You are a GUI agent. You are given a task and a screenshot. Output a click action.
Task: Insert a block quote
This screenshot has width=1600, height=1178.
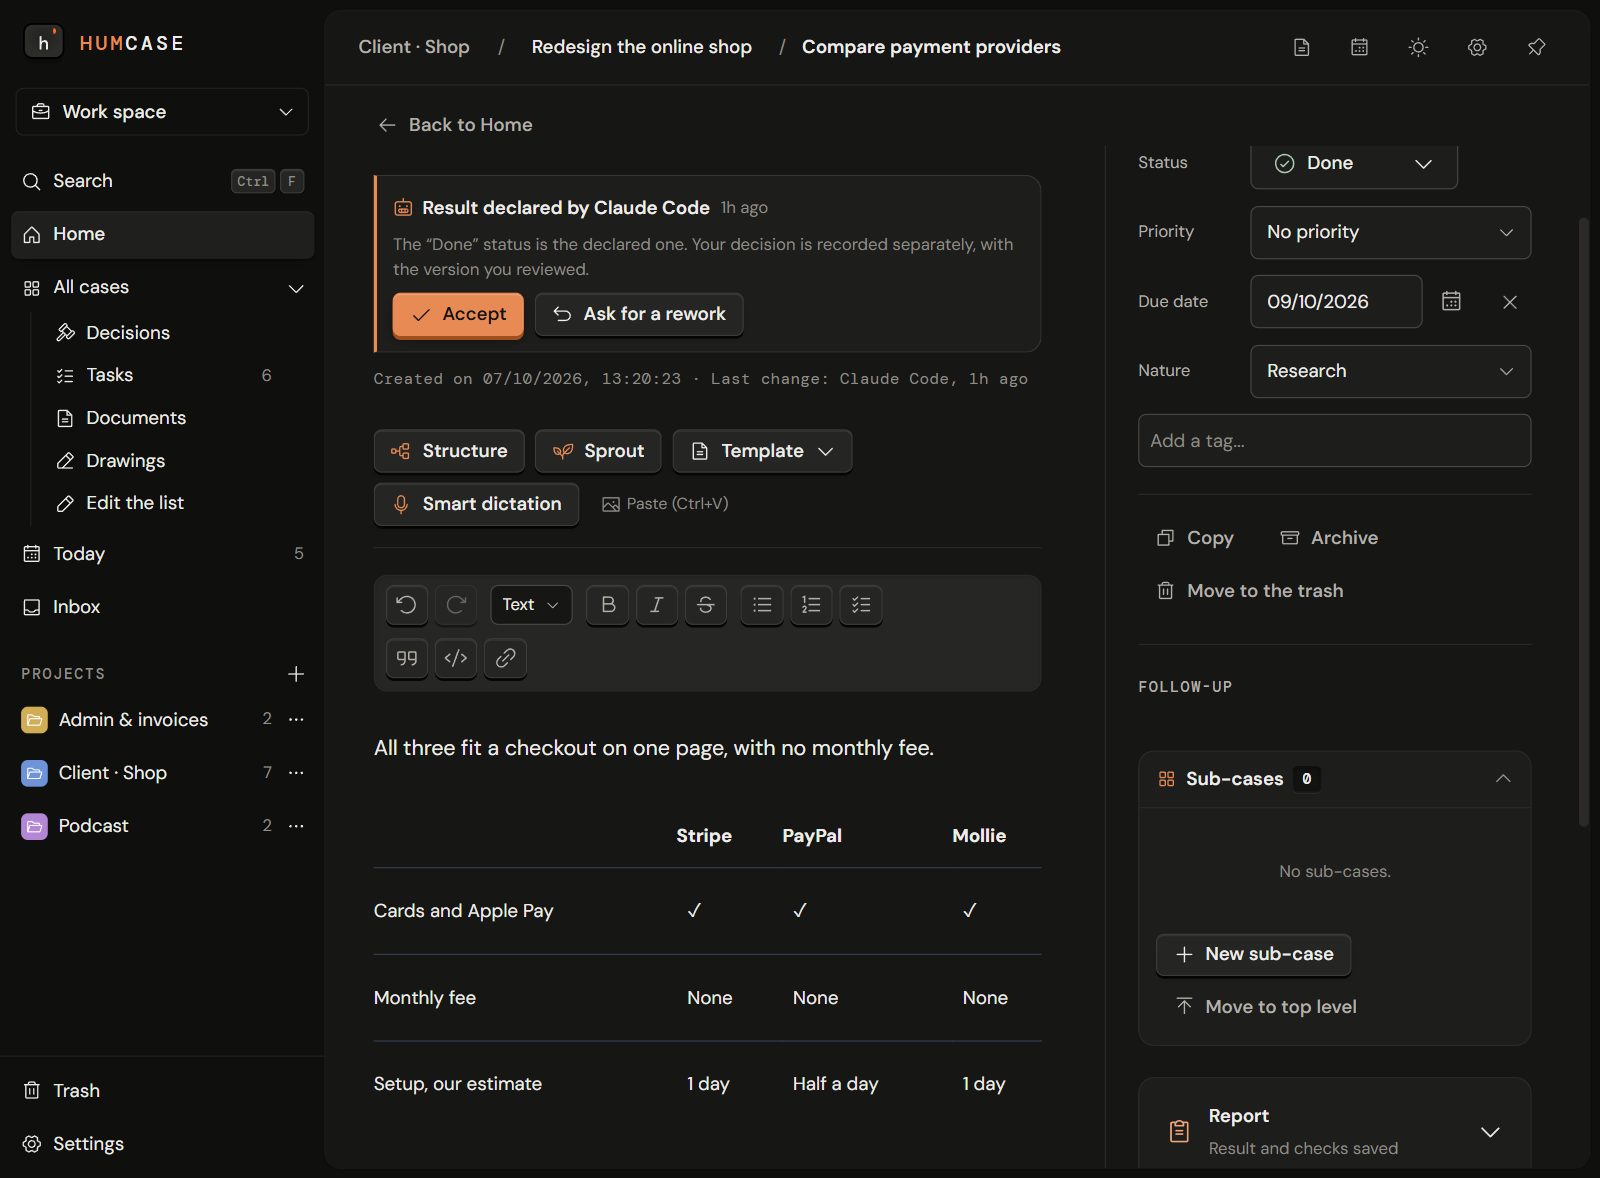pyautogui.click(x=407, y=658)
